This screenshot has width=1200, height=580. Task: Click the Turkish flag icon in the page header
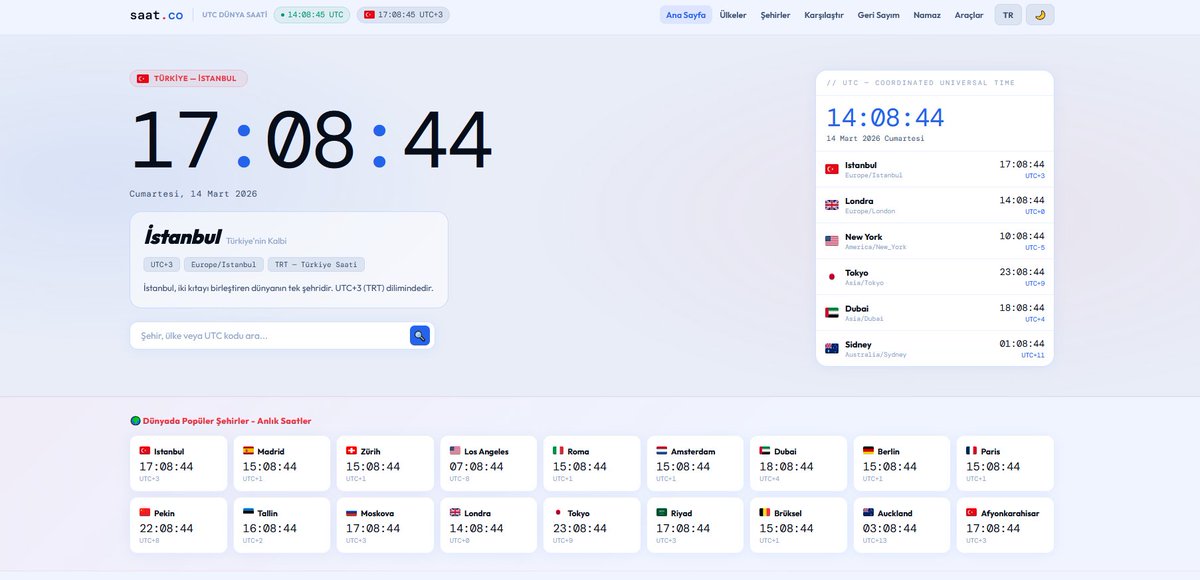[x=369, y=15]
